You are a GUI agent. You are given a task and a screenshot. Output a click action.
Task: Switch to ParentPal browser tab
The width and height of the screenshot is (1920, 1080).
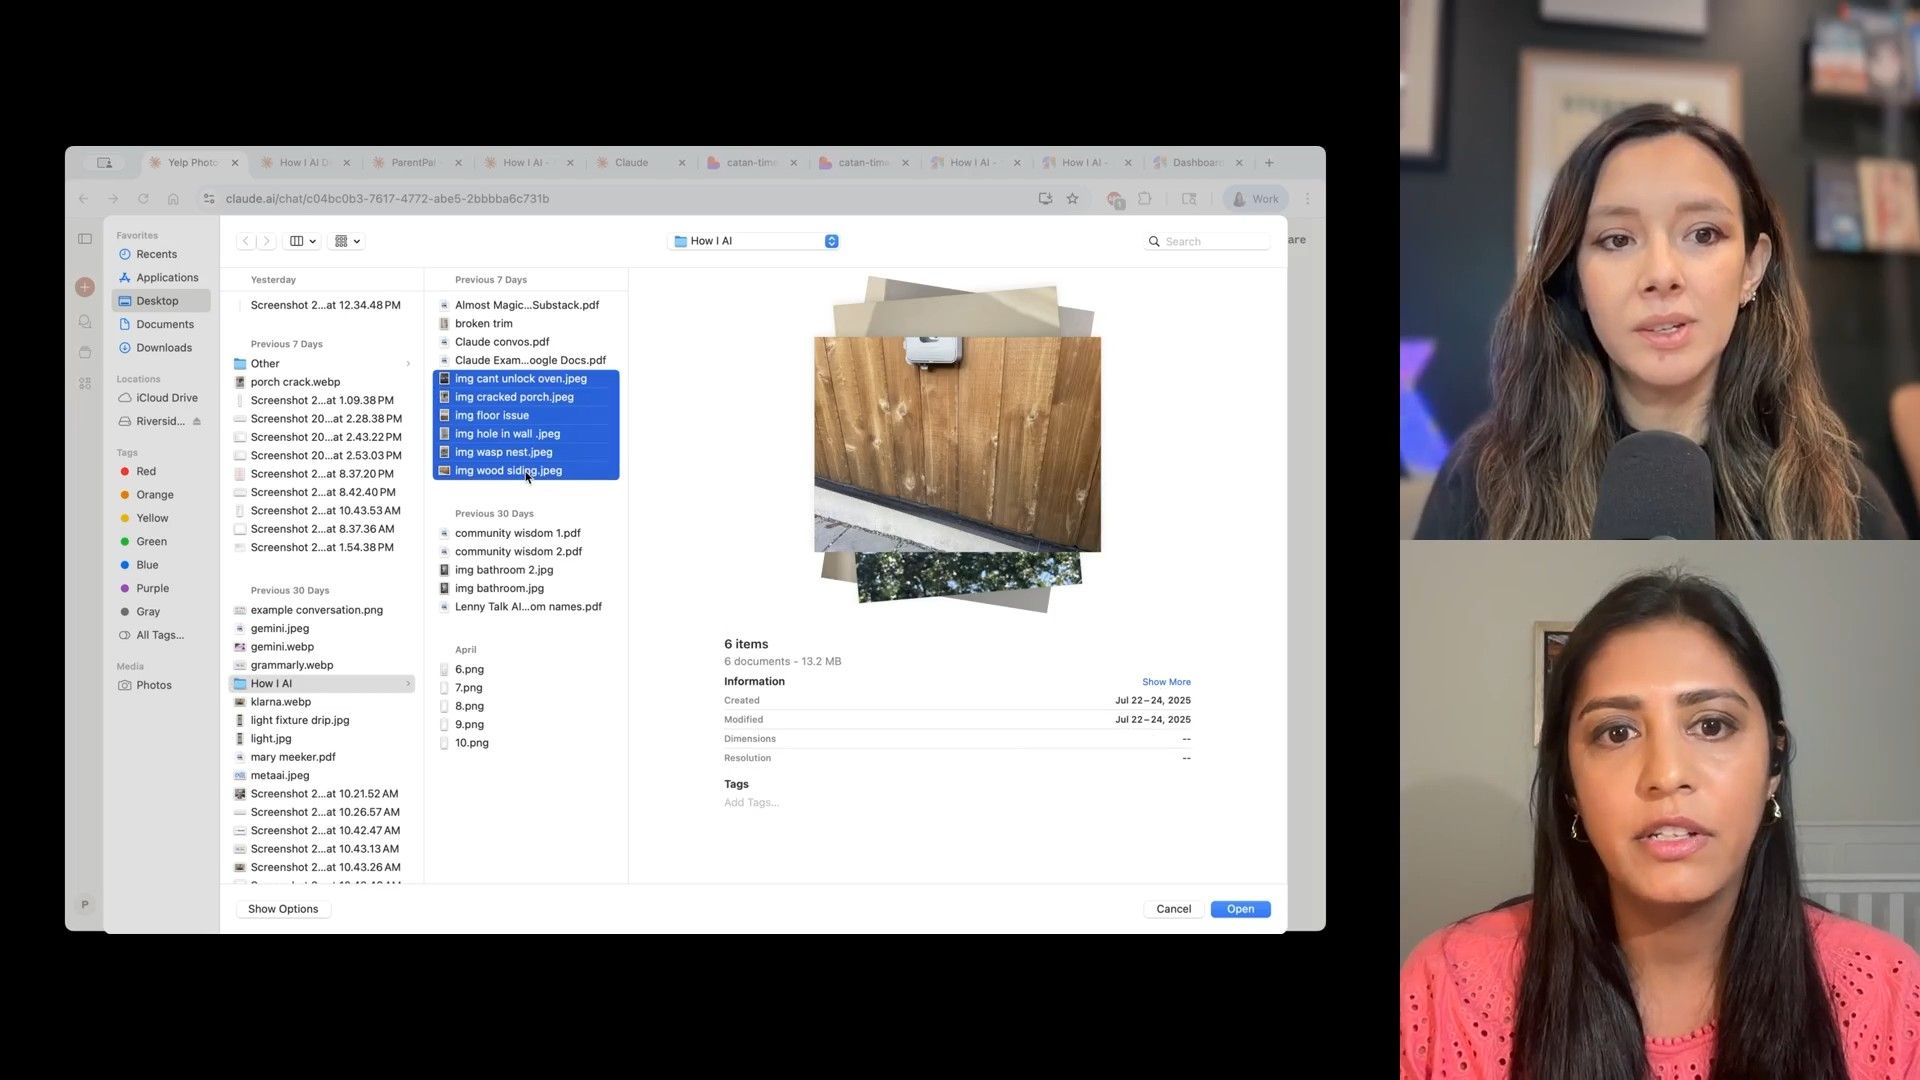[414, 163]
